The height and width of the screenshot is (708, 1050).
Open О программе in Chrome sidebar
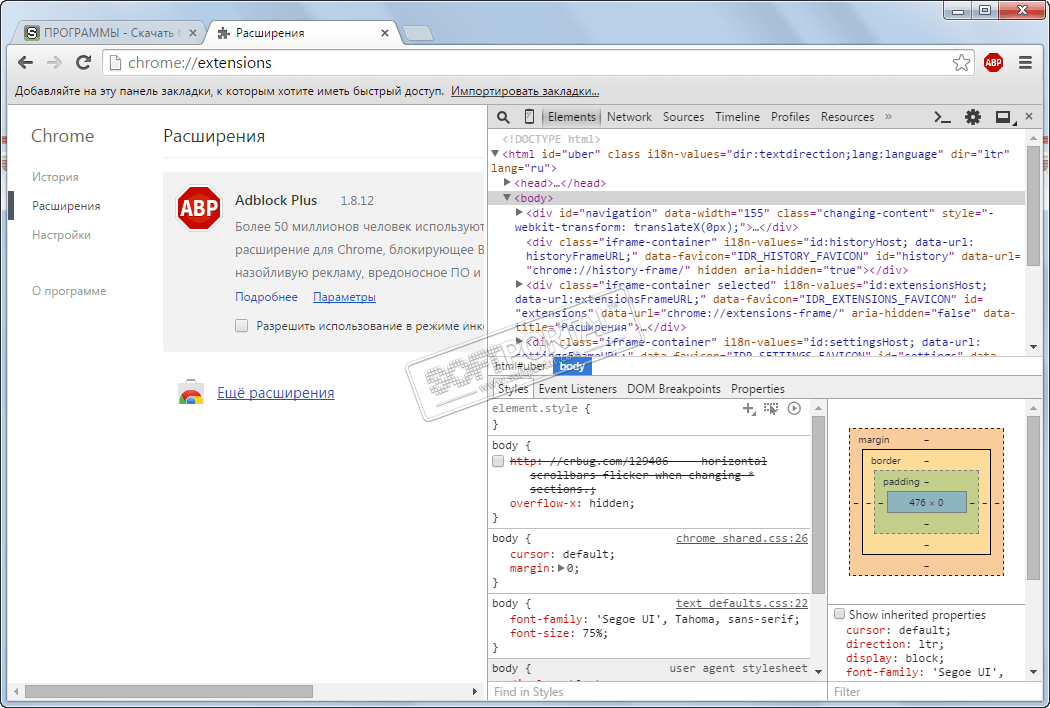click(69, 291)
